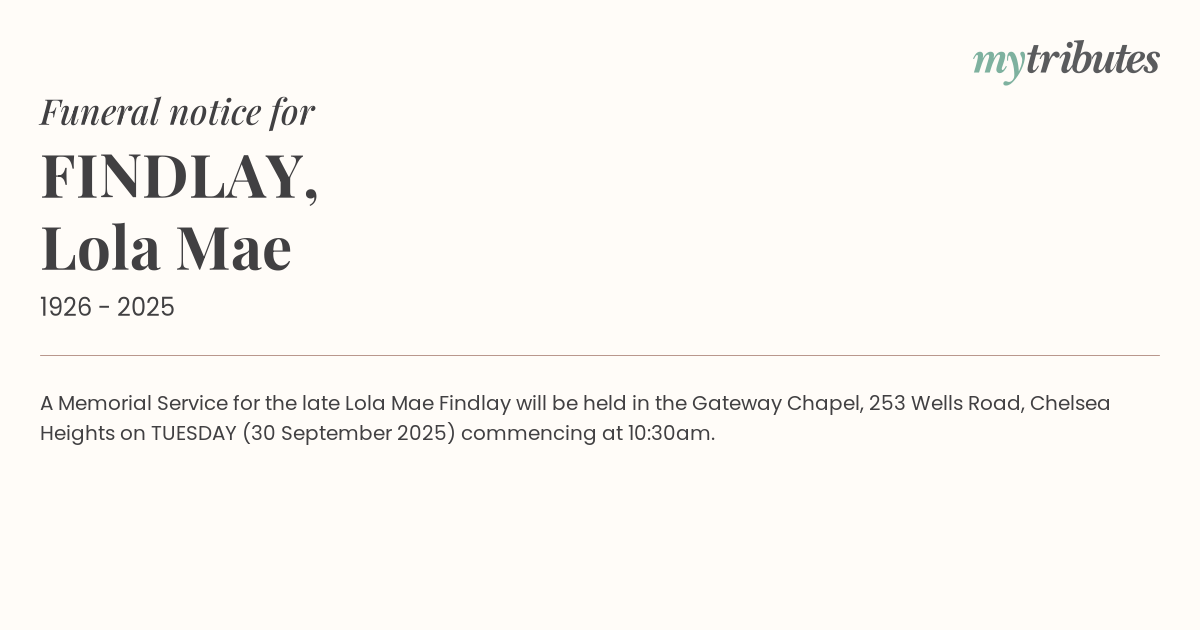Click the green "my" in the logo

coord(998,62)
